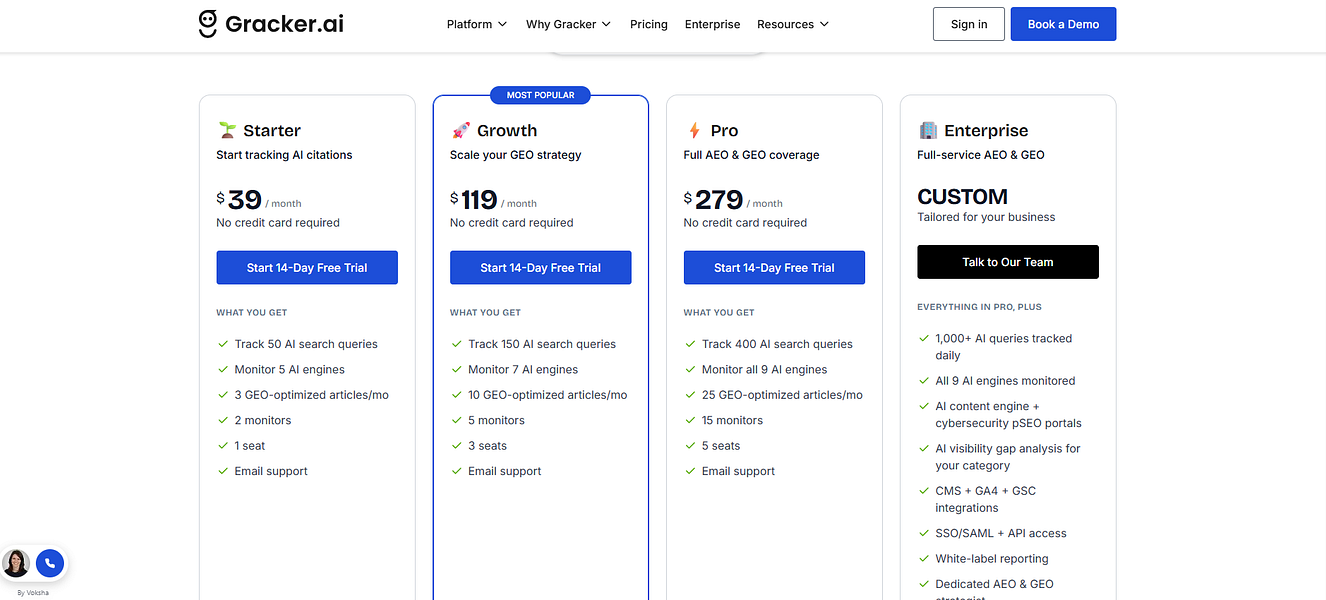Click checkmark beside Monitor 7 AI engines

457,369
